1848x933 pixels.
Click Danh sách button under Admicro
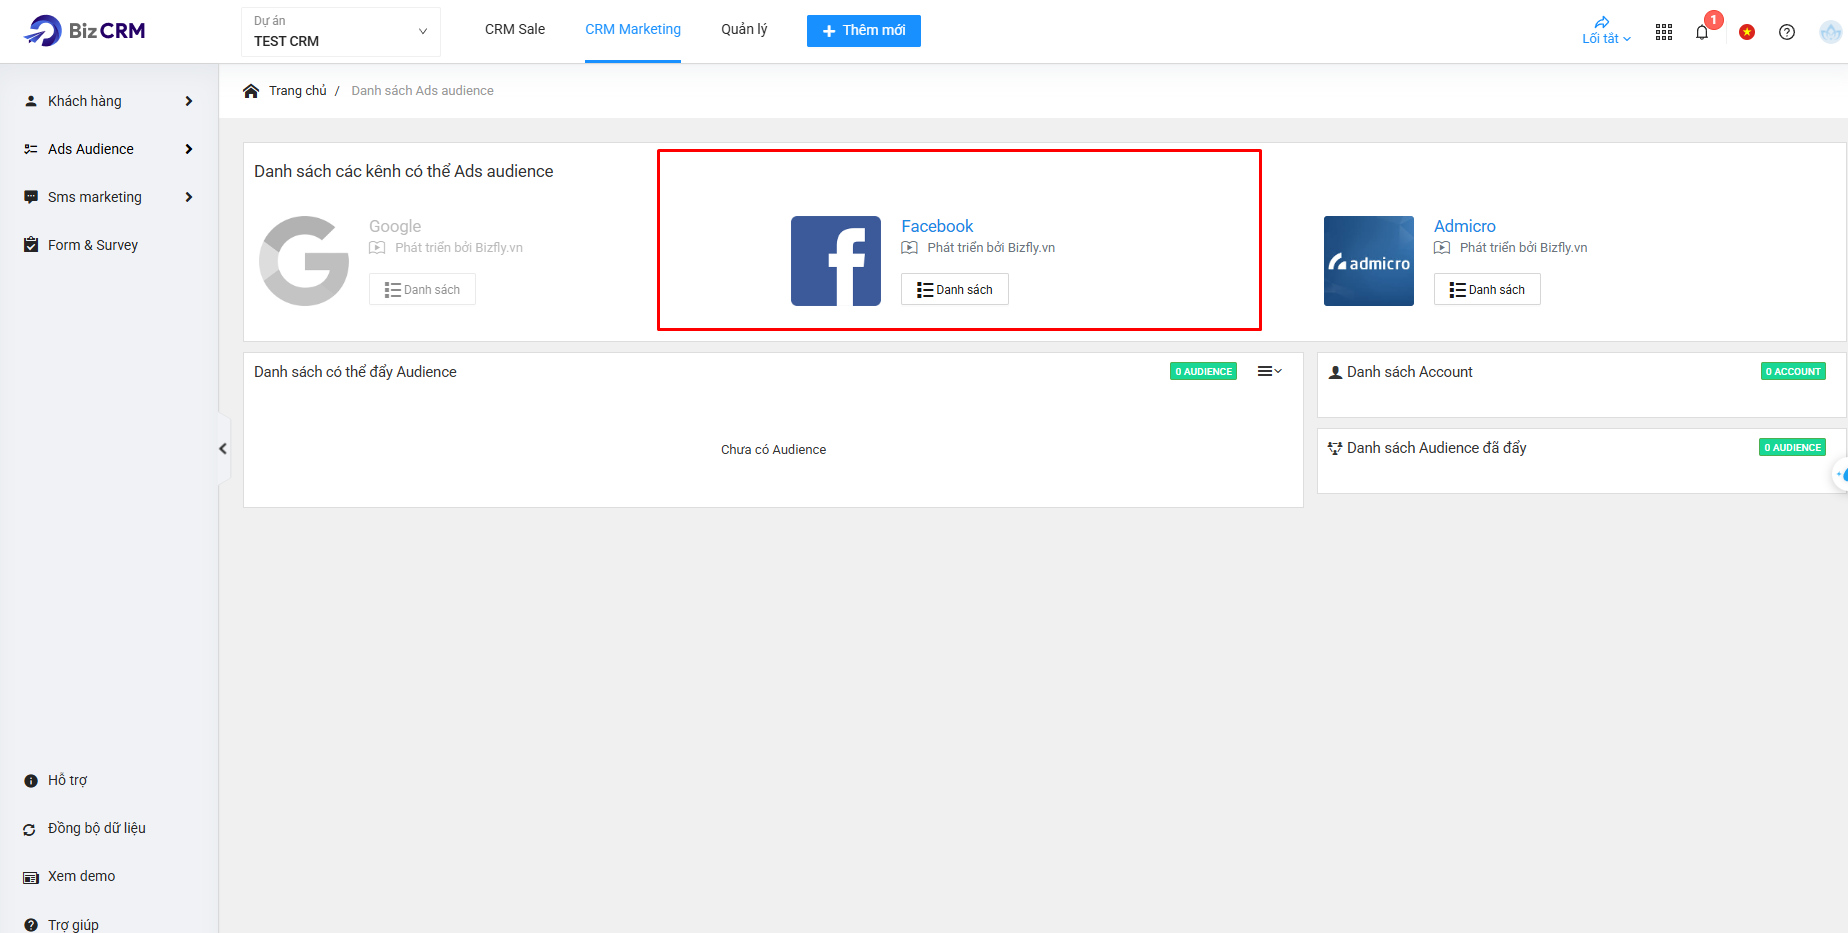click(x=1487, y=289)
